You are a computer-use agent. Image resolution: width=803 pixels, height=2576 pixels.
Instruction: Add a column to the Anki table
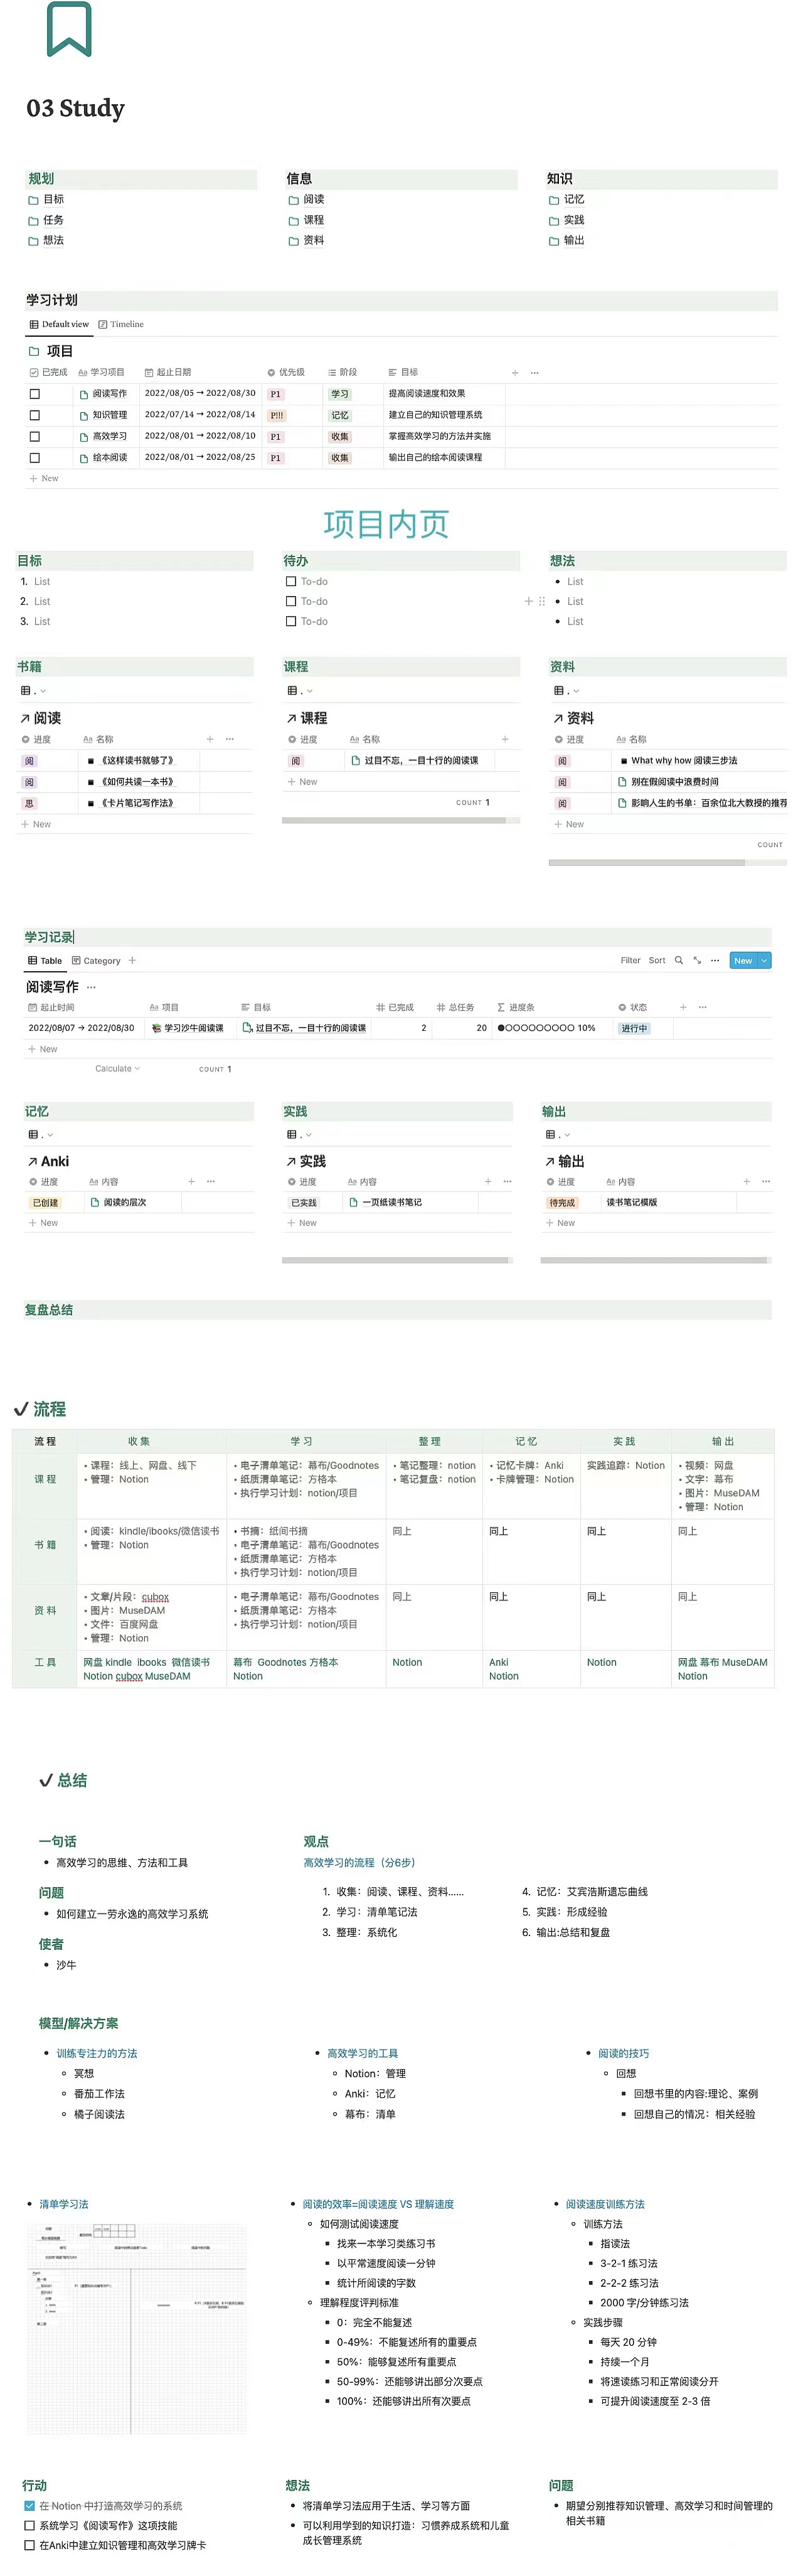click(192, 1181)
